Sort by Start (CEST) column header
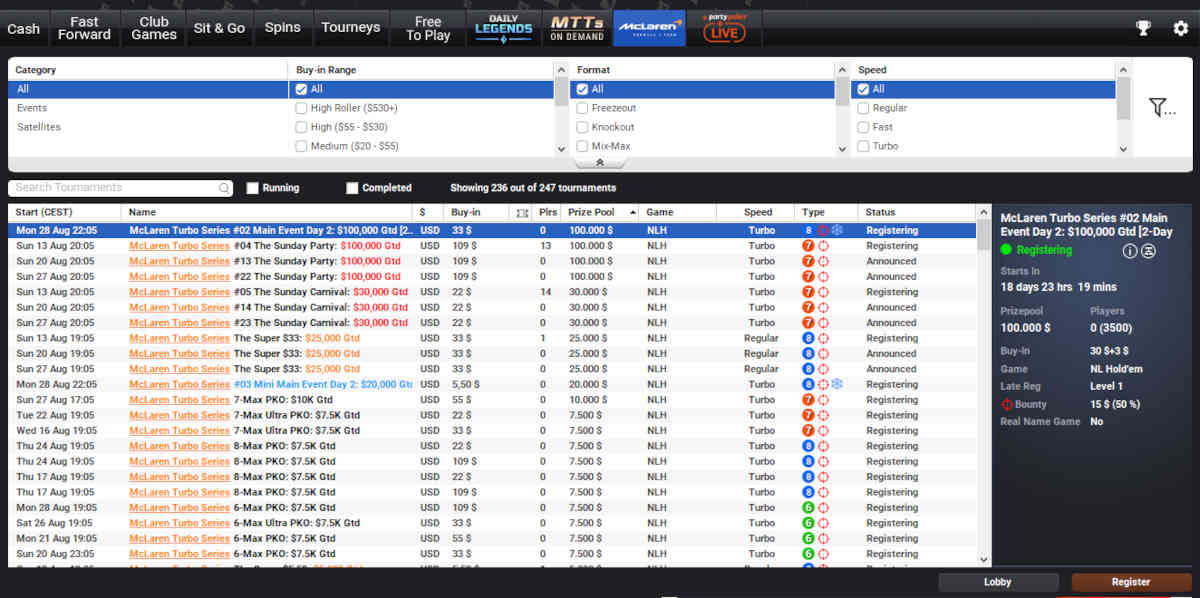Image resolution: width=1200 pixels, height=598 pixels. 65,213
